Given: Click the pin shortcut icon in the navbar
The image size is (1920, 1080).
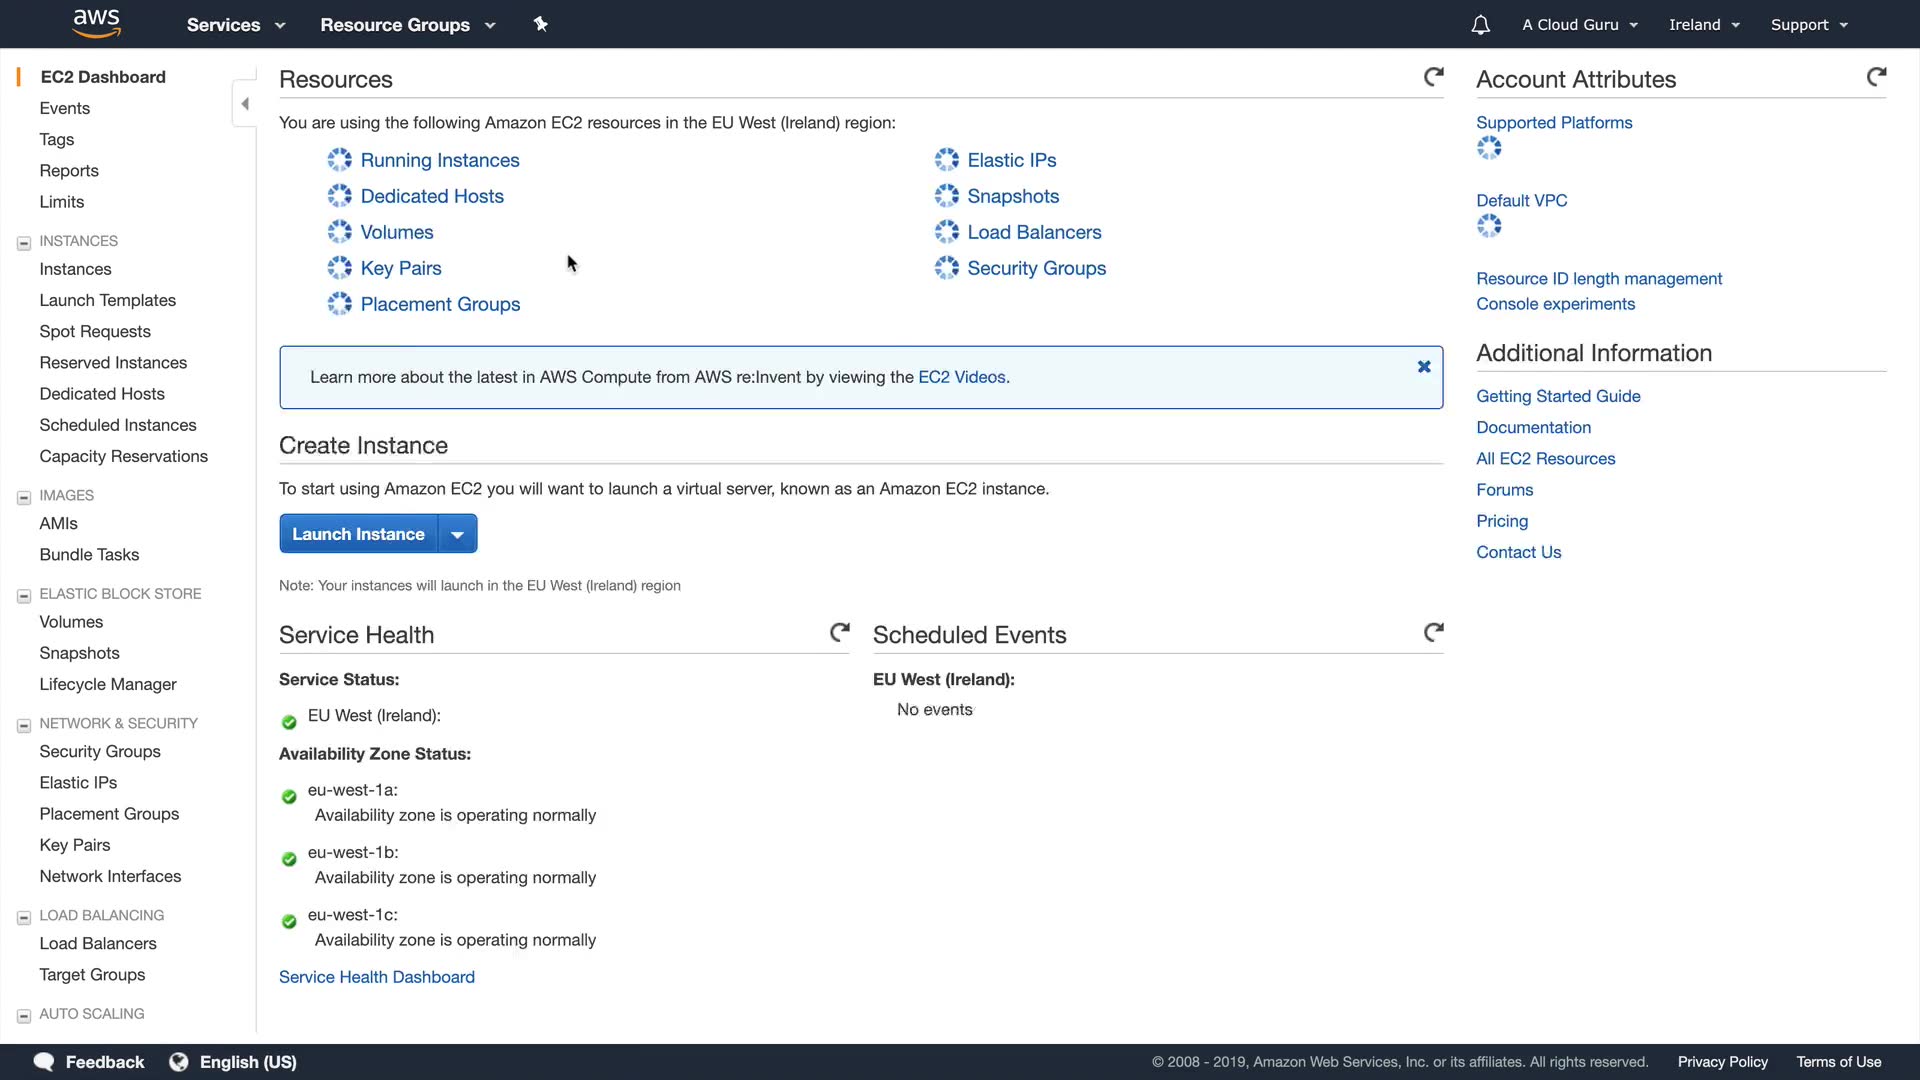Looking at the screenshot, I should click(540, 24).
